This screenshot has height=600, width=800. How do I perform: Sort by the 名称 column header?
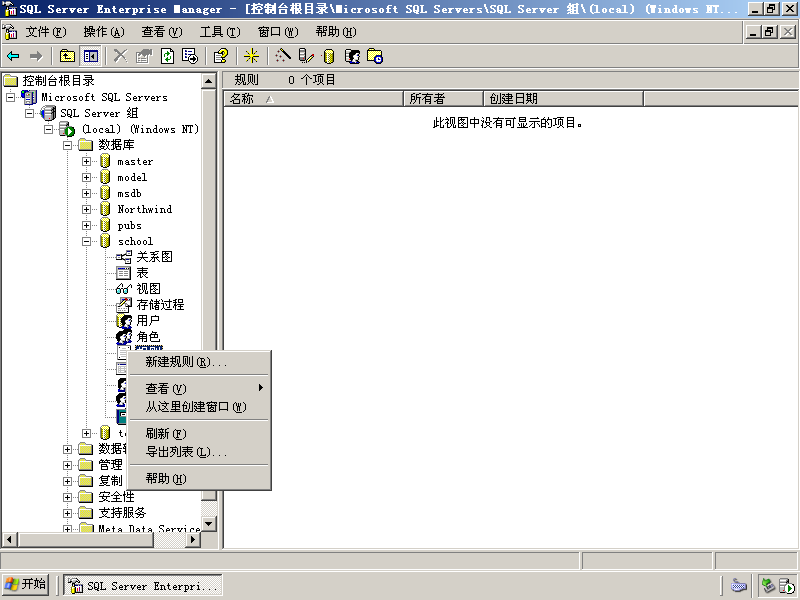(314, 99)
